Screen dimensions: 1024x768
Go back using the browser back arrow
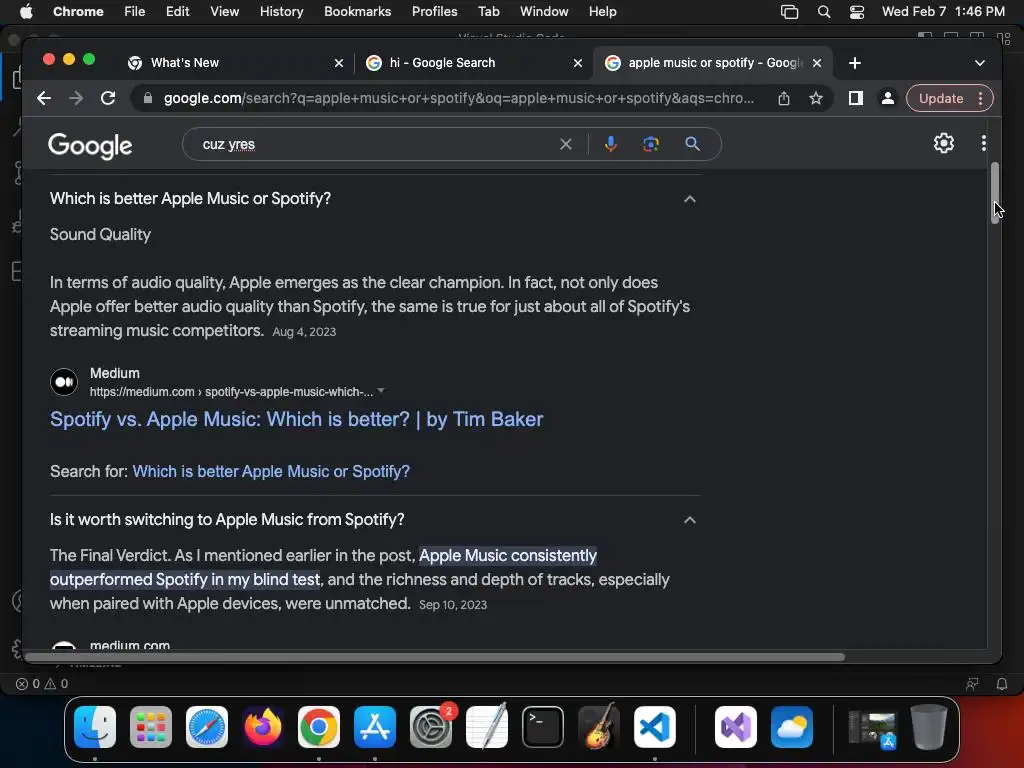pyautogui.click(x=44, y=99)
